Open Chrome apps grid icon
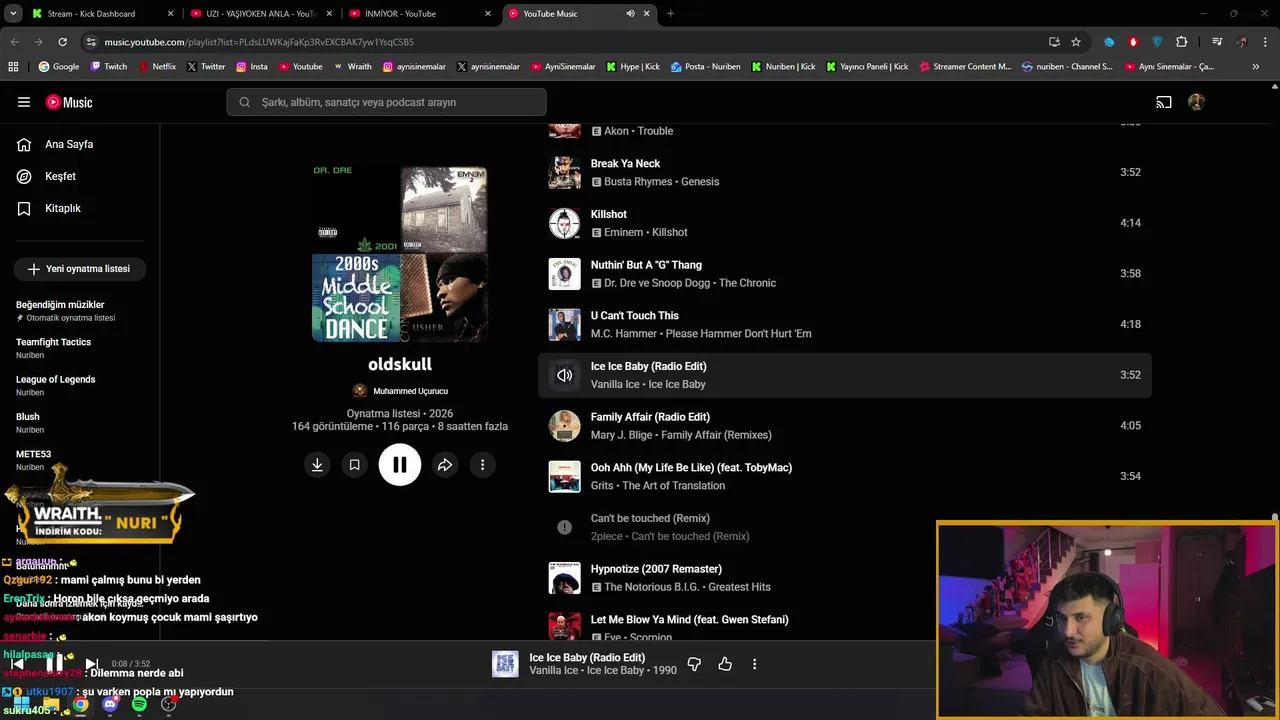 pos(13,67)
